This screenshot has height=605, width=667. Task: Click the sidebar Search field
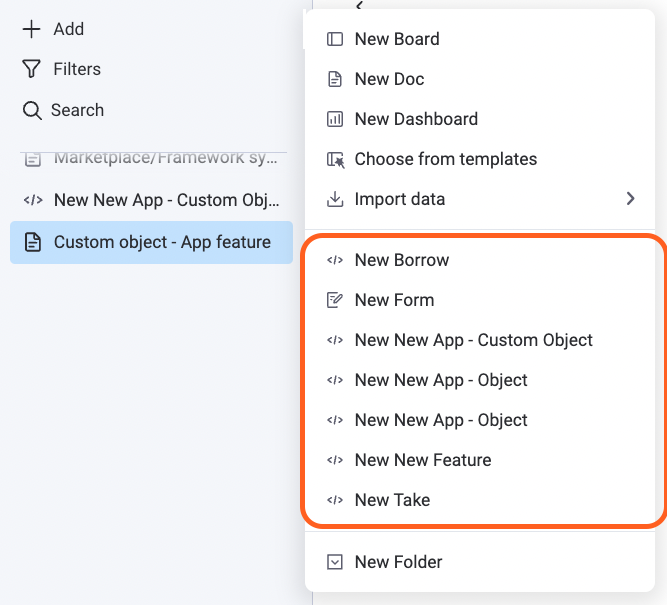point(64,110)
